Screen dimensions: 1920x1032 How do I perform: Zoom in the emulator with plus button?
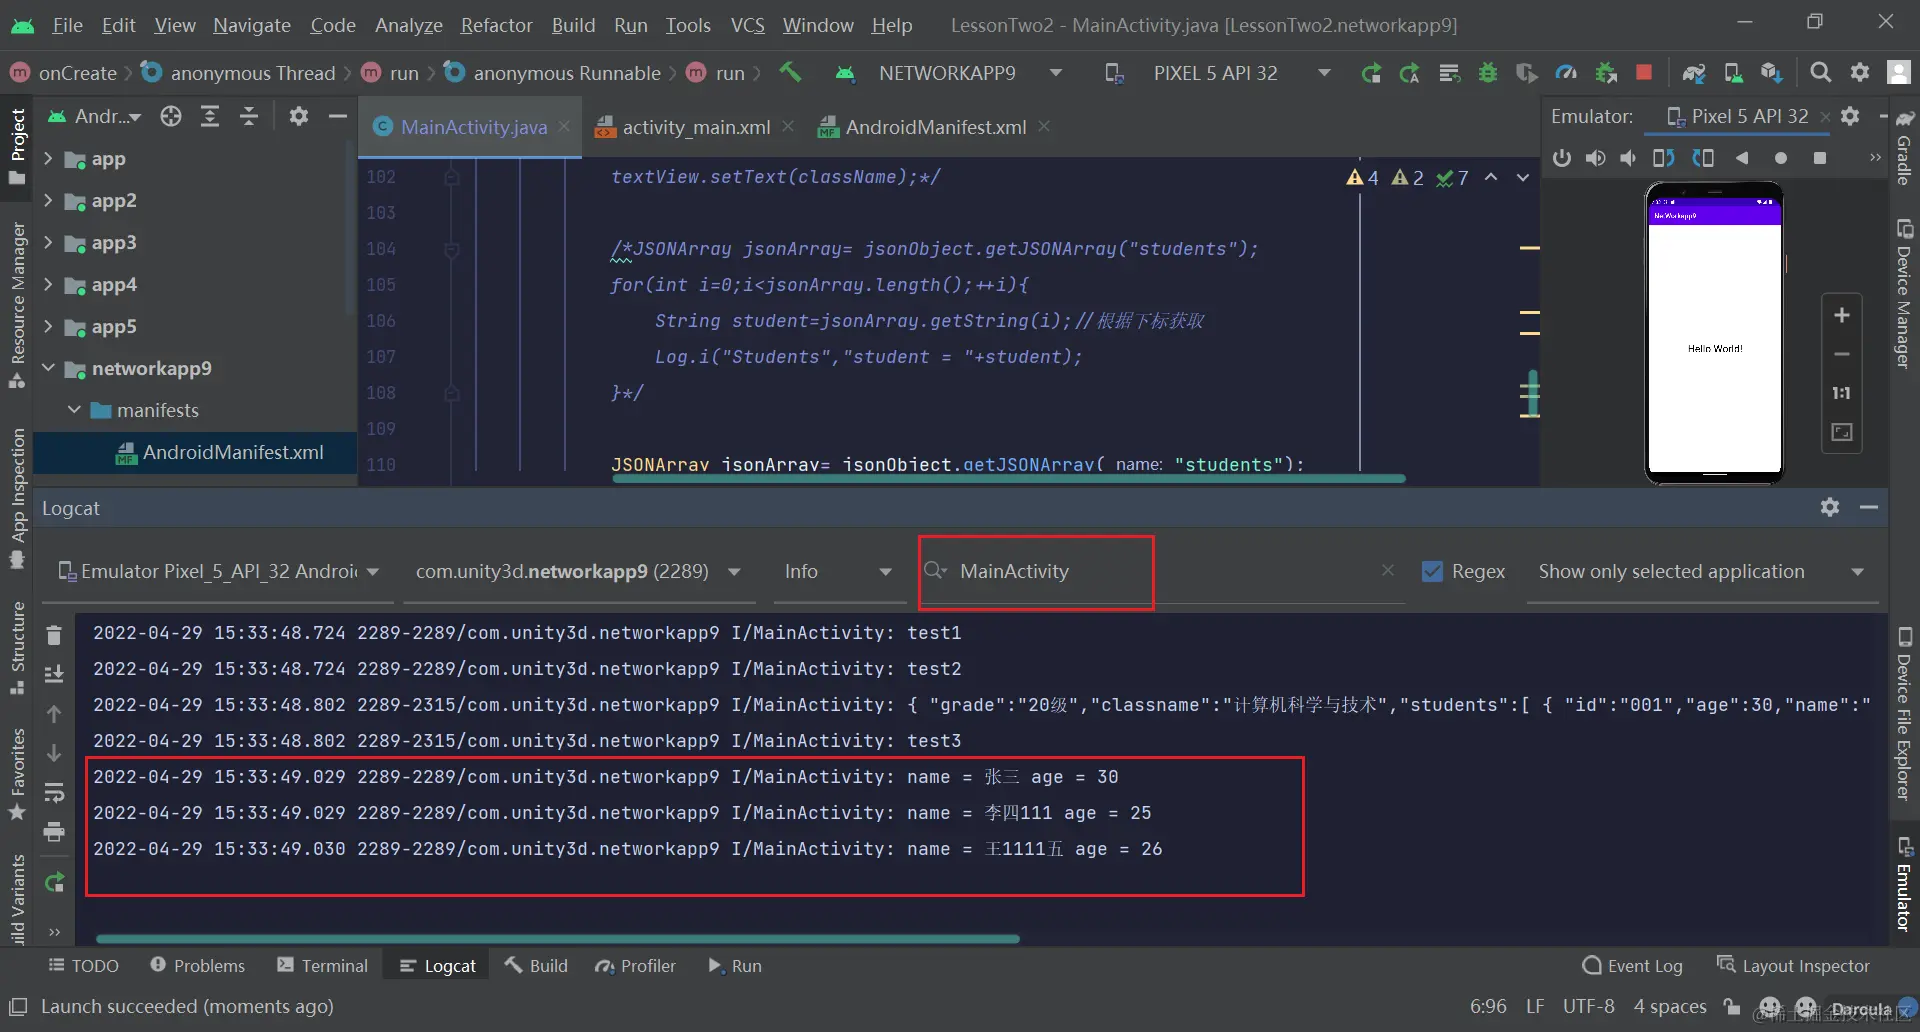tap(1842, 315)
